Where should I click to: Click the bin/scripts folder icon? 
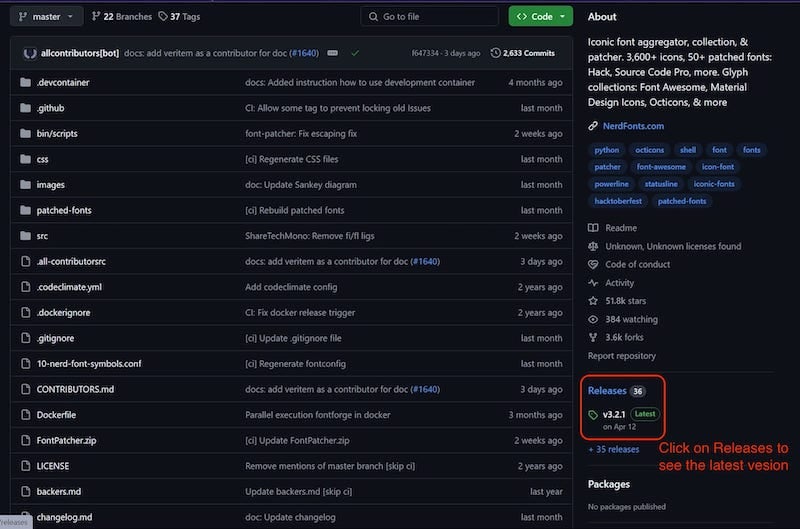coord(26,133)
